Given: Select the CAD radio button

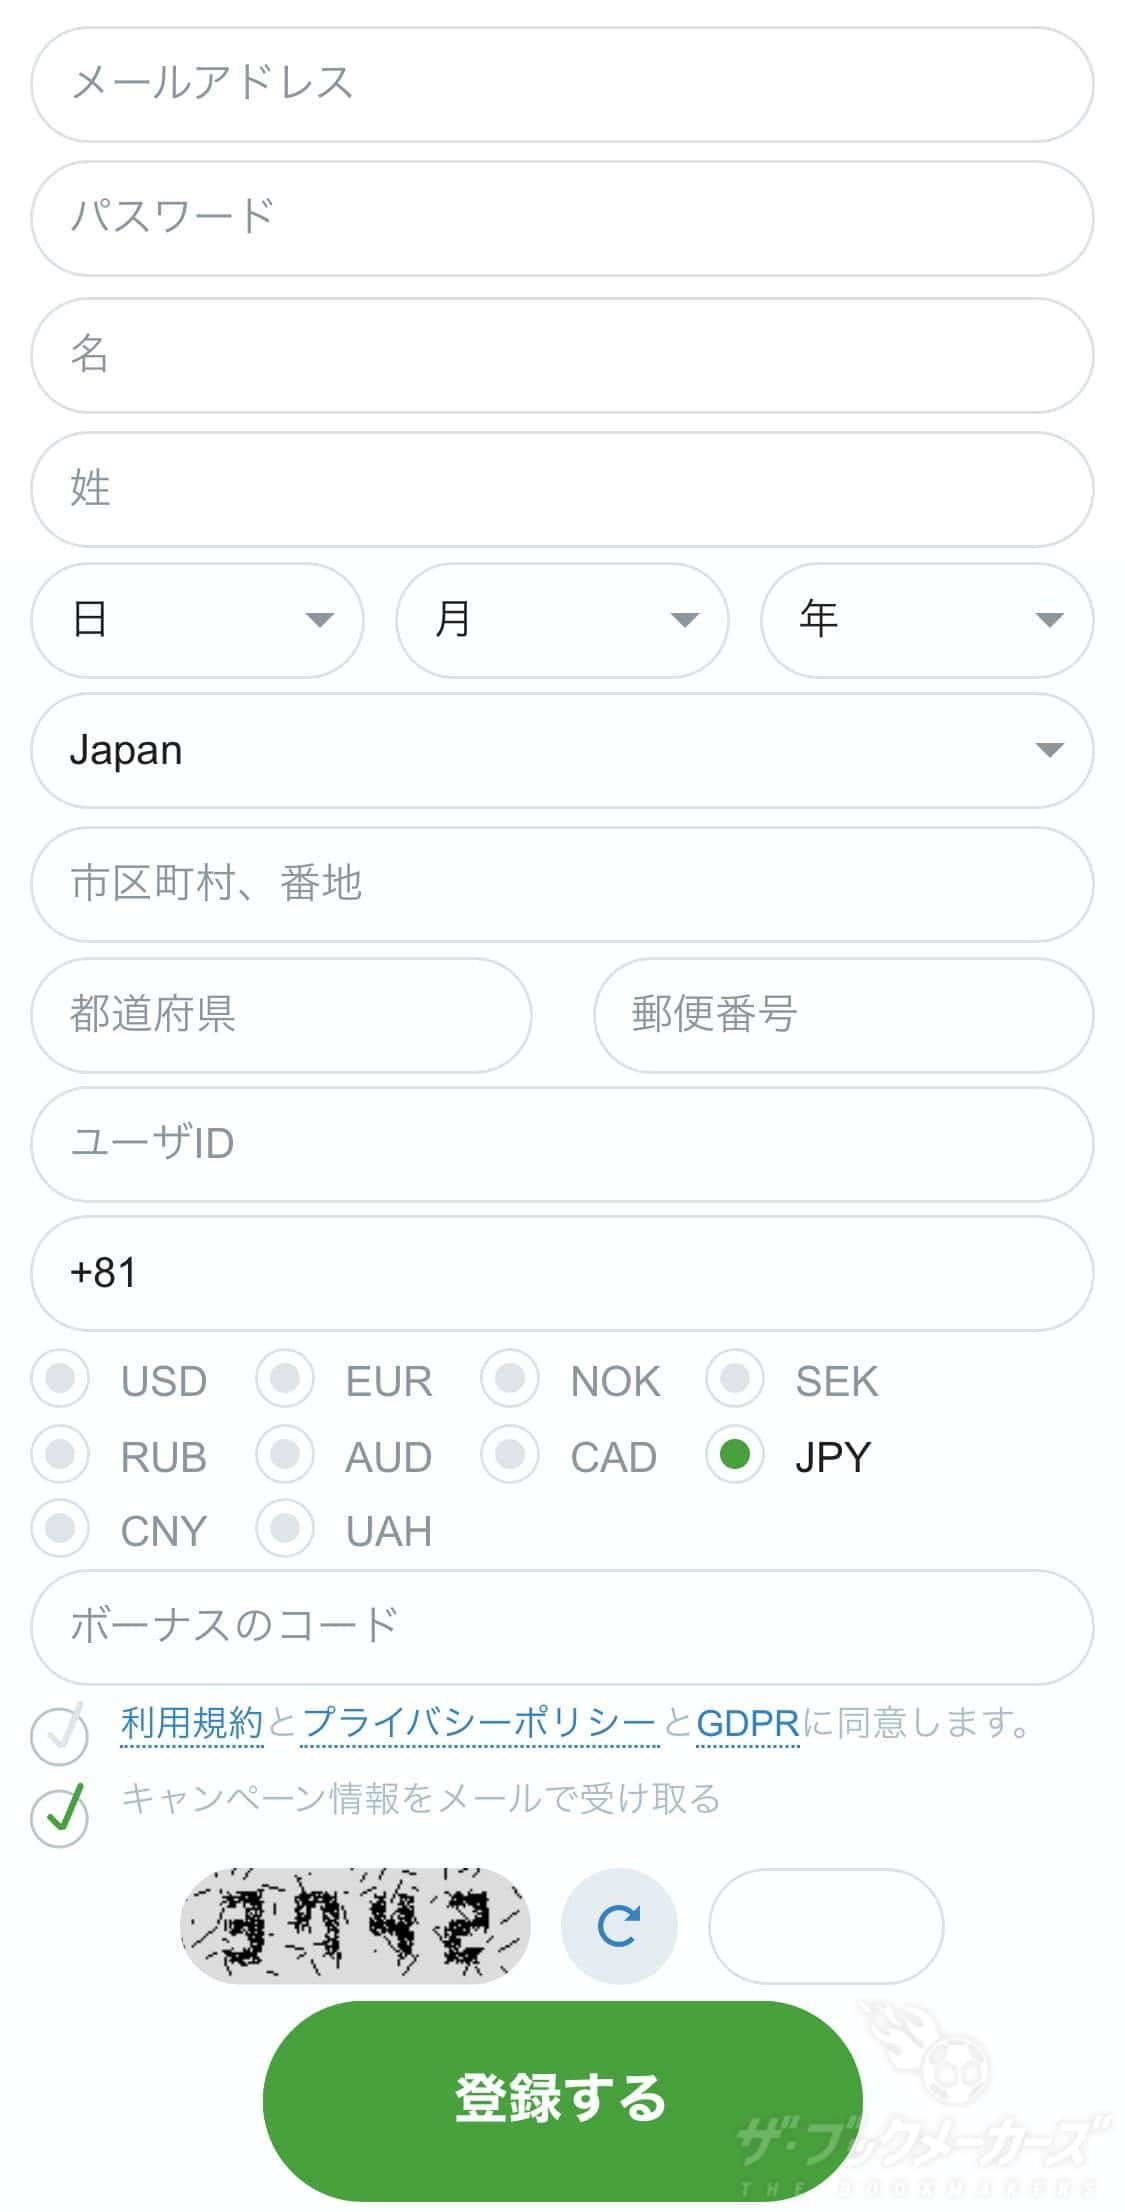Looking at the screenshot, I should [510, 1454].
